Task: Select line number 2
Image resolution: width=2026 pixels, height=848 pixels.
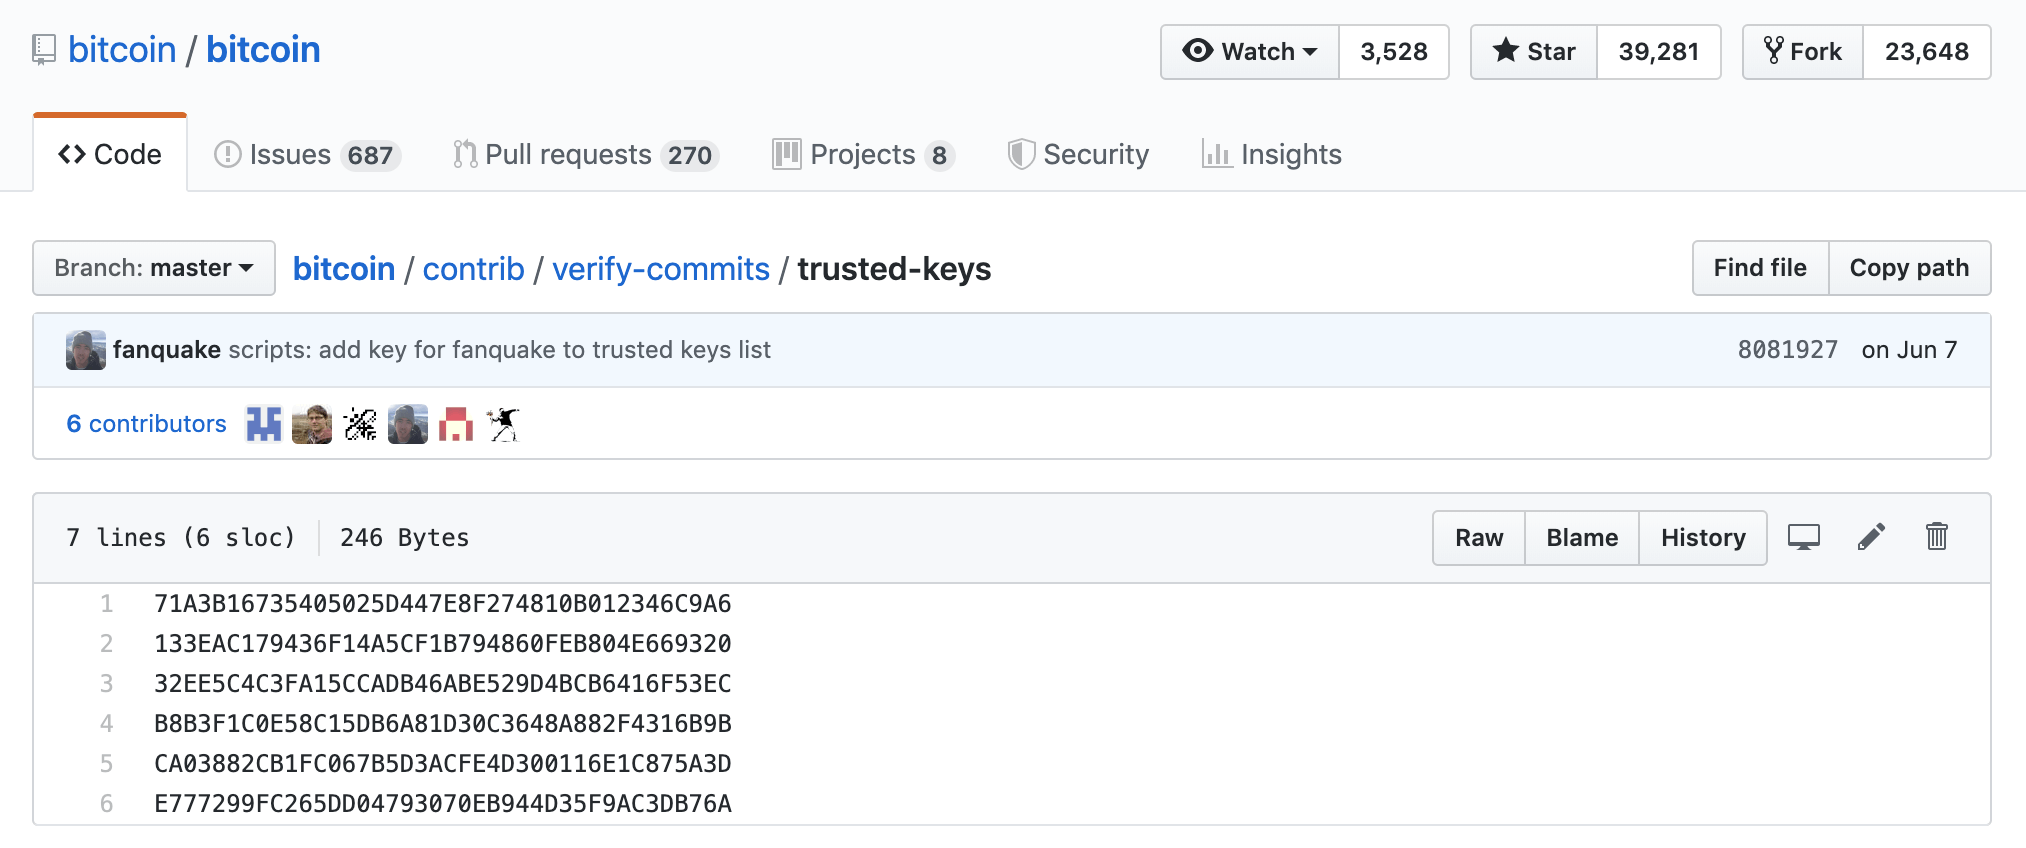Action: tap(106, 643)
